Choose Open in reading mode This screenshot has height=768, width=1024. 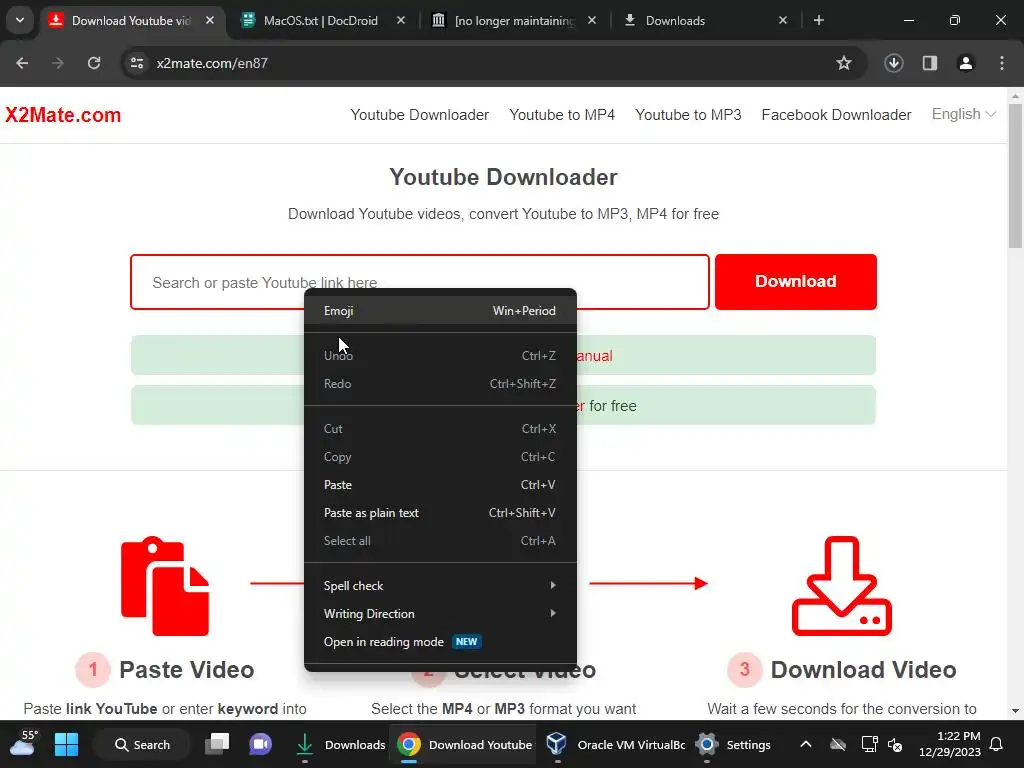[x=440, y=642]
